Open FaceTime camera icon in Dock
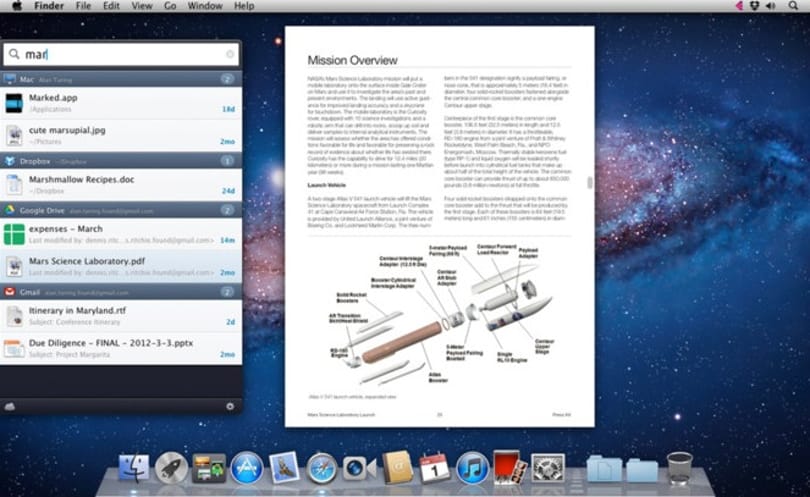810x497 pixels. tap(359, 469)
